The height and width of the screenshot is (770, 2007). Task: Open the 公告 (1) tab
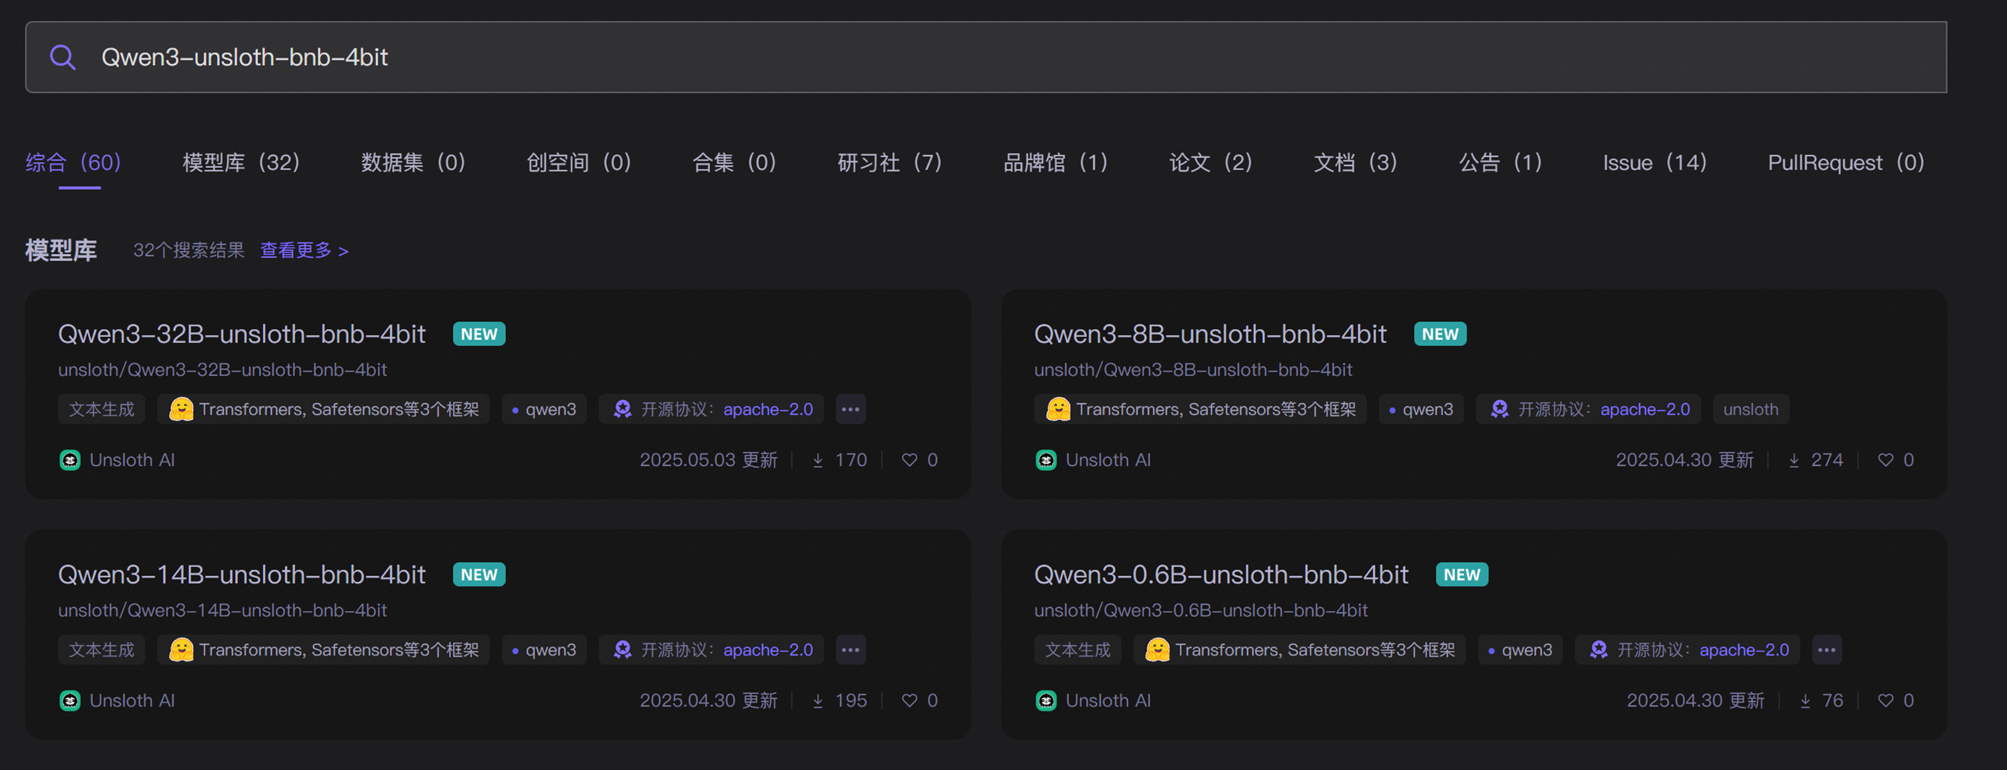click(x=1500, y=162)
